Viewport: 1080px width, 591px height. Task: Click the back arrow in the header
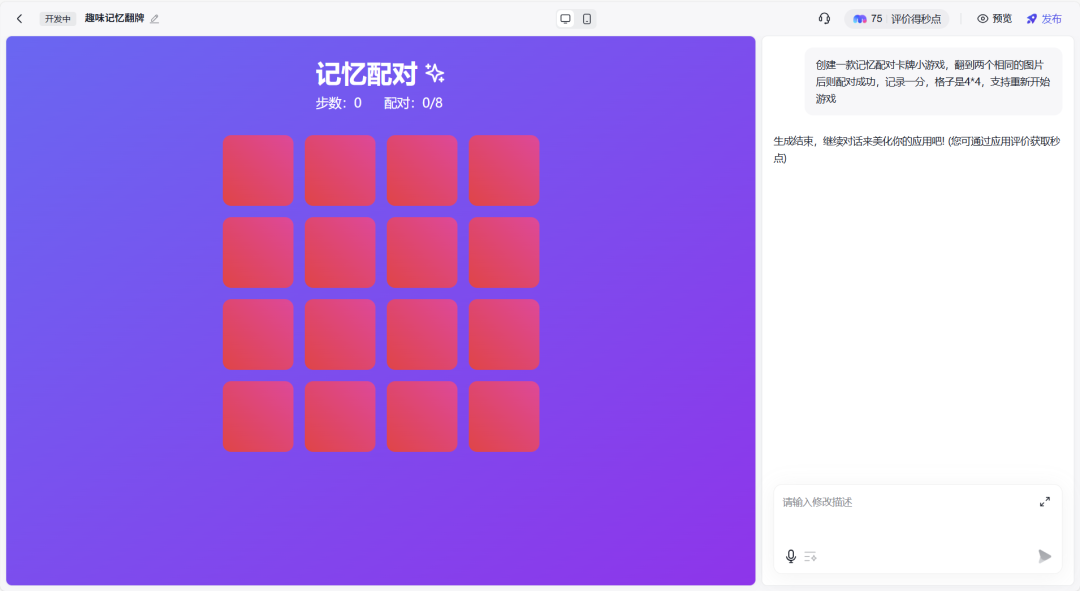point(19,18)
